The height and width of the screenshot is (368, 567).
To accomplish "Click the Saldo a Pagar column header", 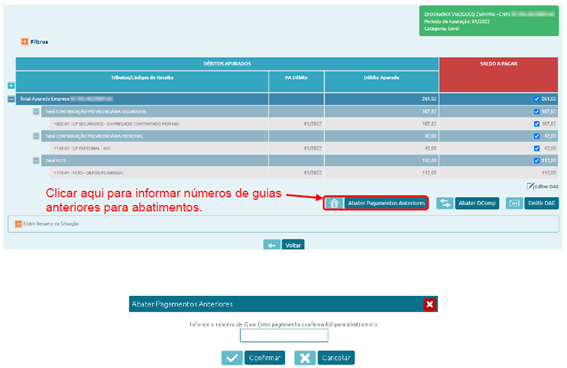I will pos(498,74).
